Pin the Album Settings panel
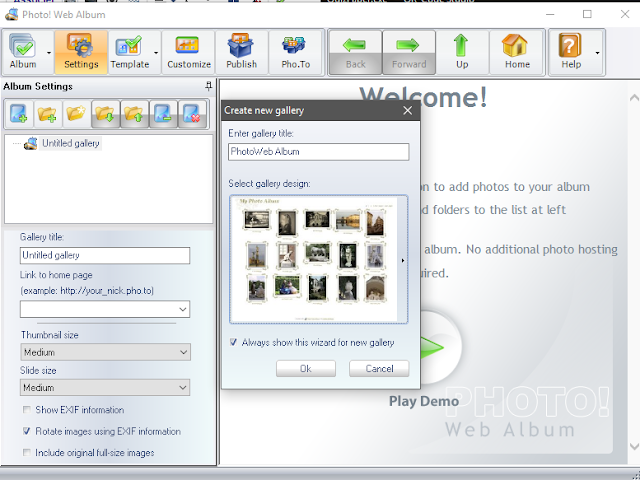640x480 pixels. point(209,86)
